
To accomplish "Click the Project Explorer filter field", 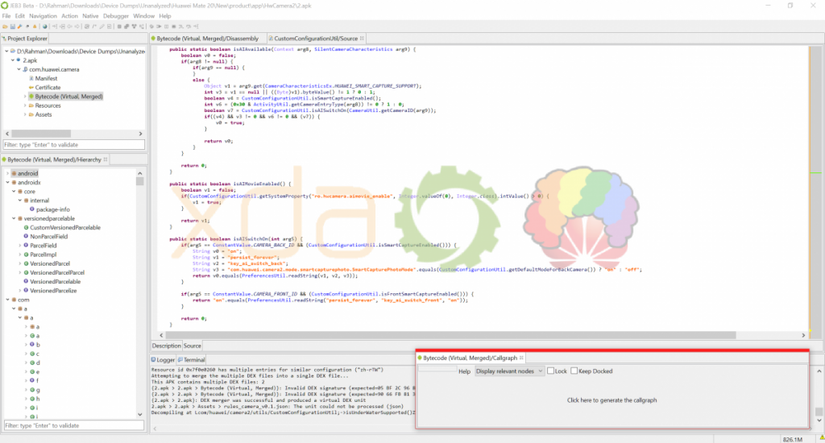I will [74, 145].
